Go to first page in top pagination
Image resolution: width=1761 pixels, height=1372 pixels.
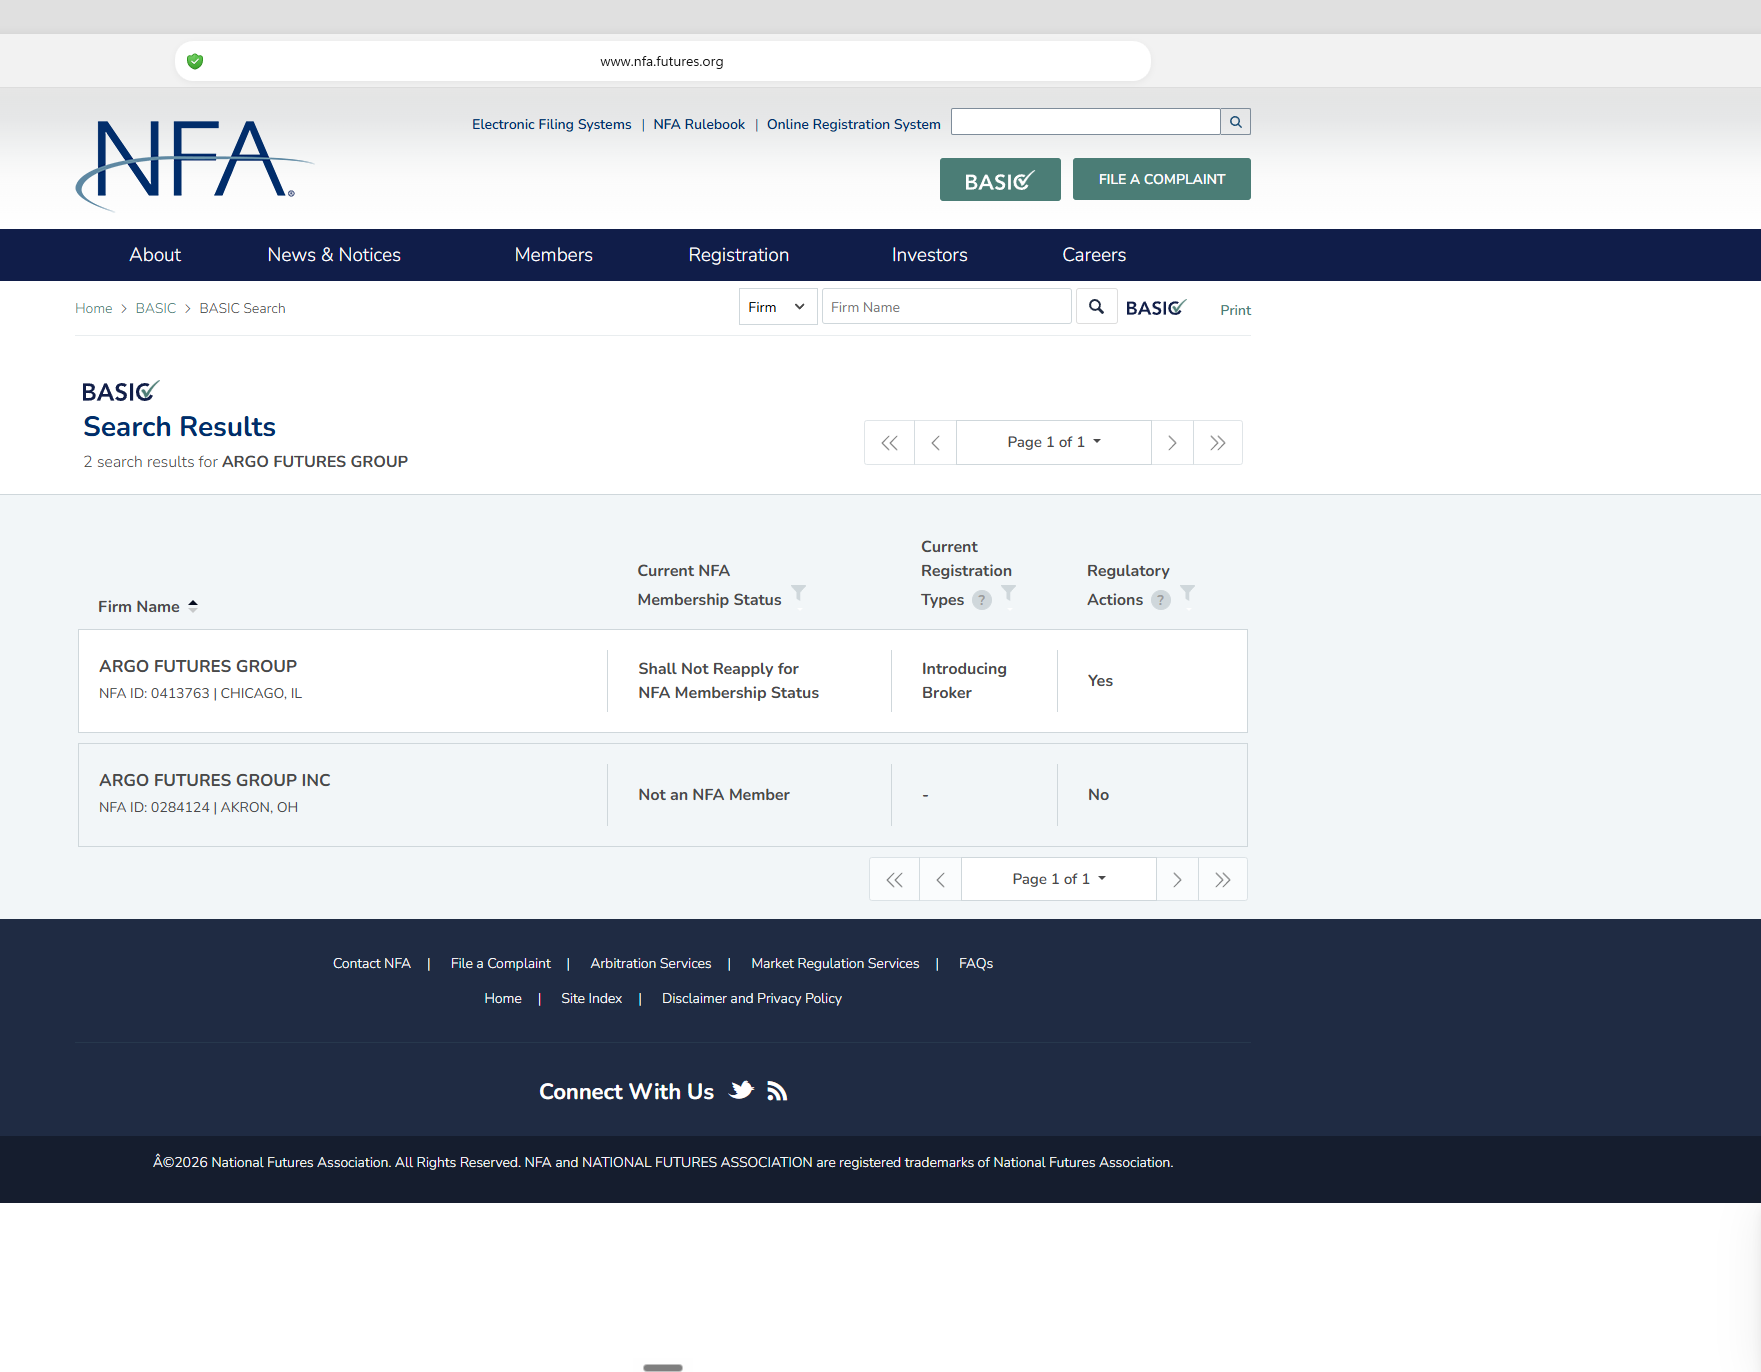(889, 443)
